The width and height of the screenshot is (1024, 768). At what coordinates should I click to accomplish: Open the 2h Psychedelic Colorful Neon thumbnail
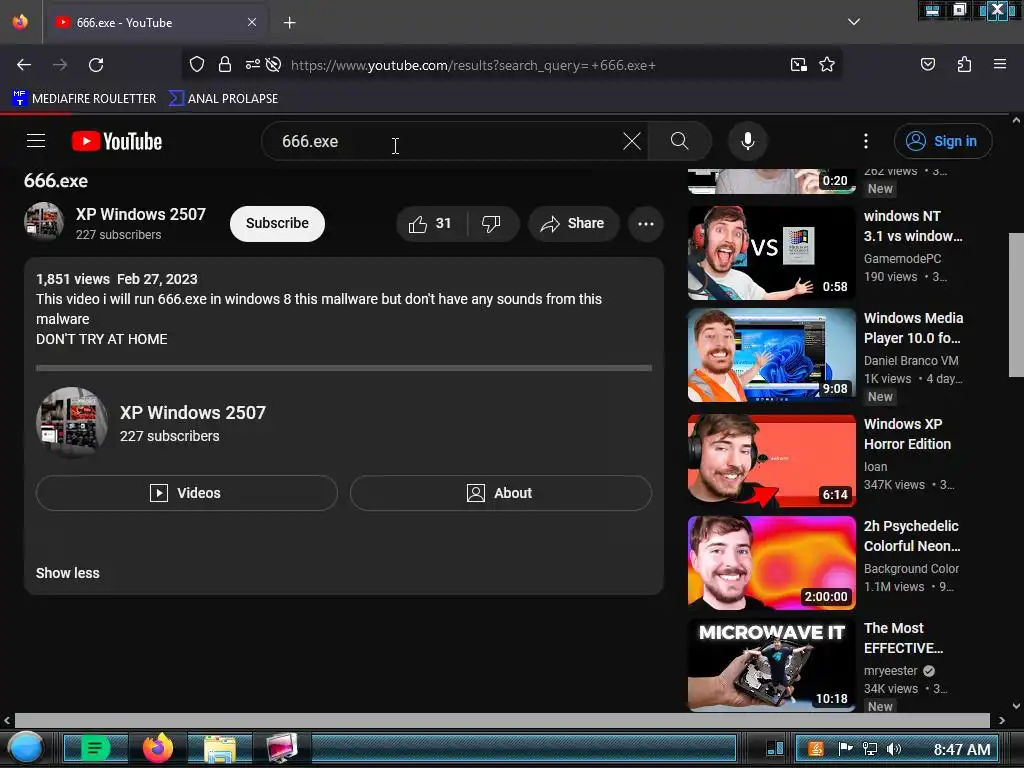tap(771, 563)
